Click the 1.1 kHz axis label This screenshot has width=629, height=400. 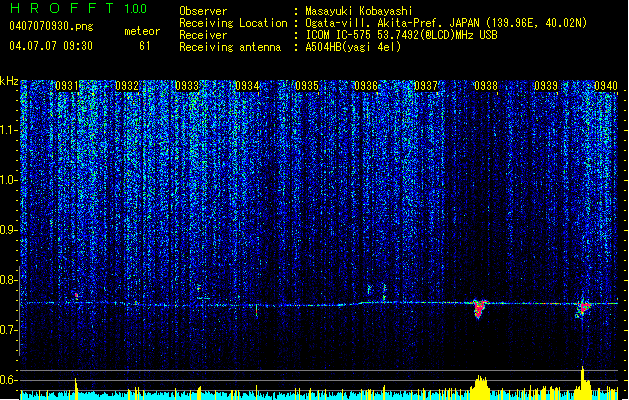point(9,130)
